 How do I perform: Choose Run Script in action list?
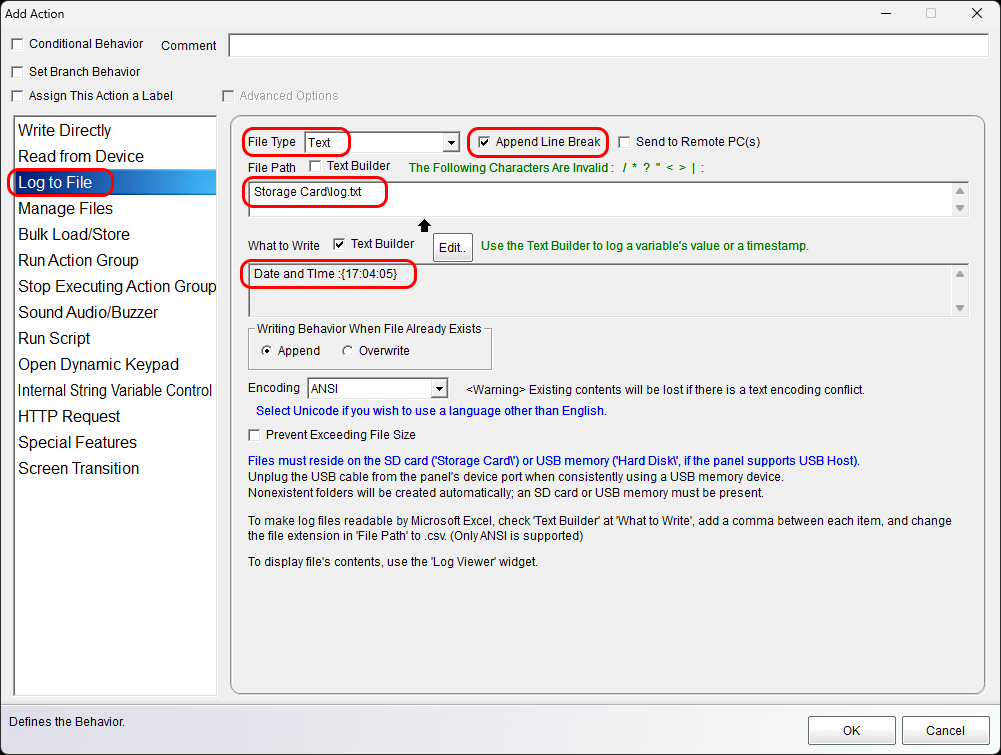(x=54, y=339)
